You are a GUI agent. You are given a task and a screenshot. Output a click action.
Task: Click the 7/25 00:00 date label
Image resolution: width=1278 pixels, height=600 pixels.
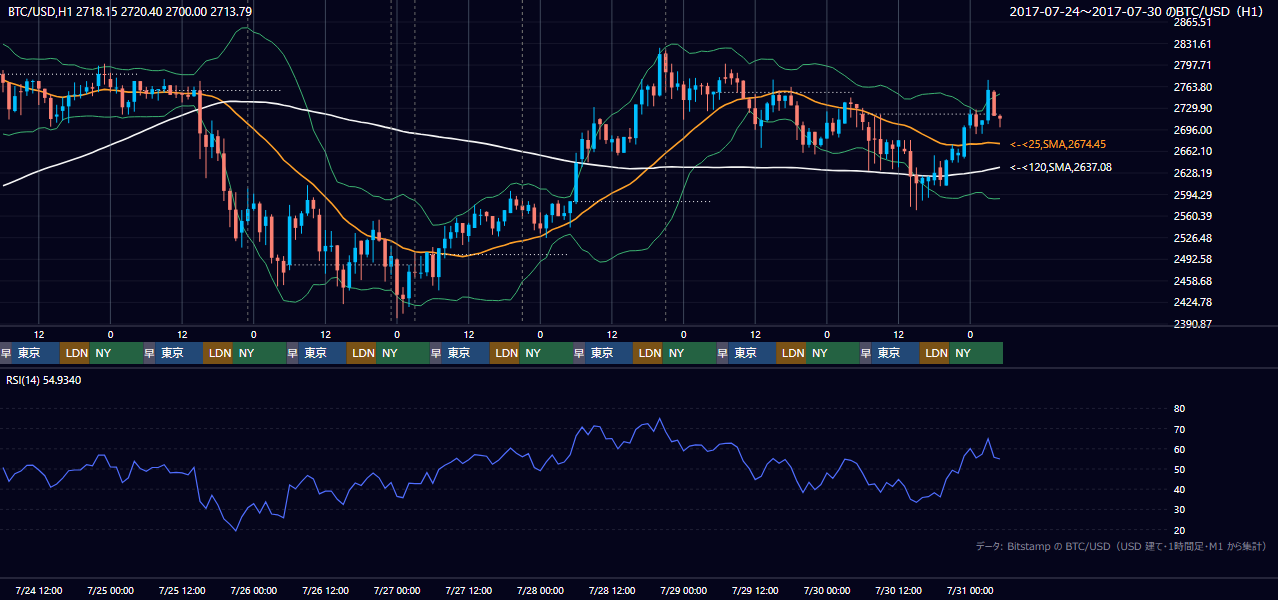(111, 590)
